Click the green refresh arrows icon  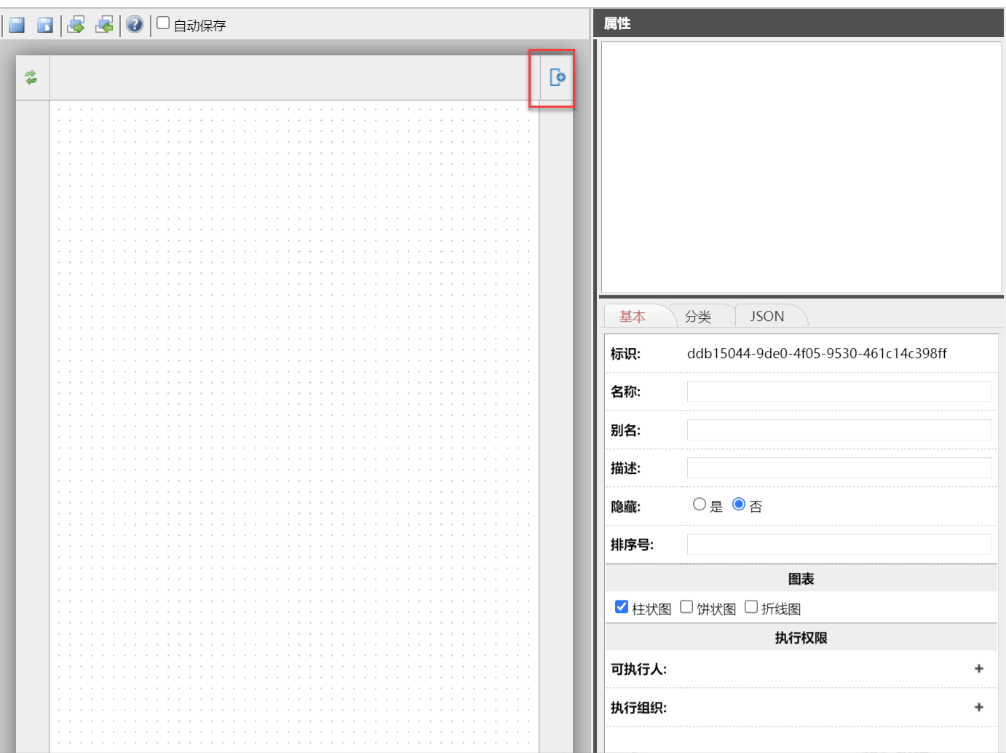pyautogui.click(x=31, y=78)
